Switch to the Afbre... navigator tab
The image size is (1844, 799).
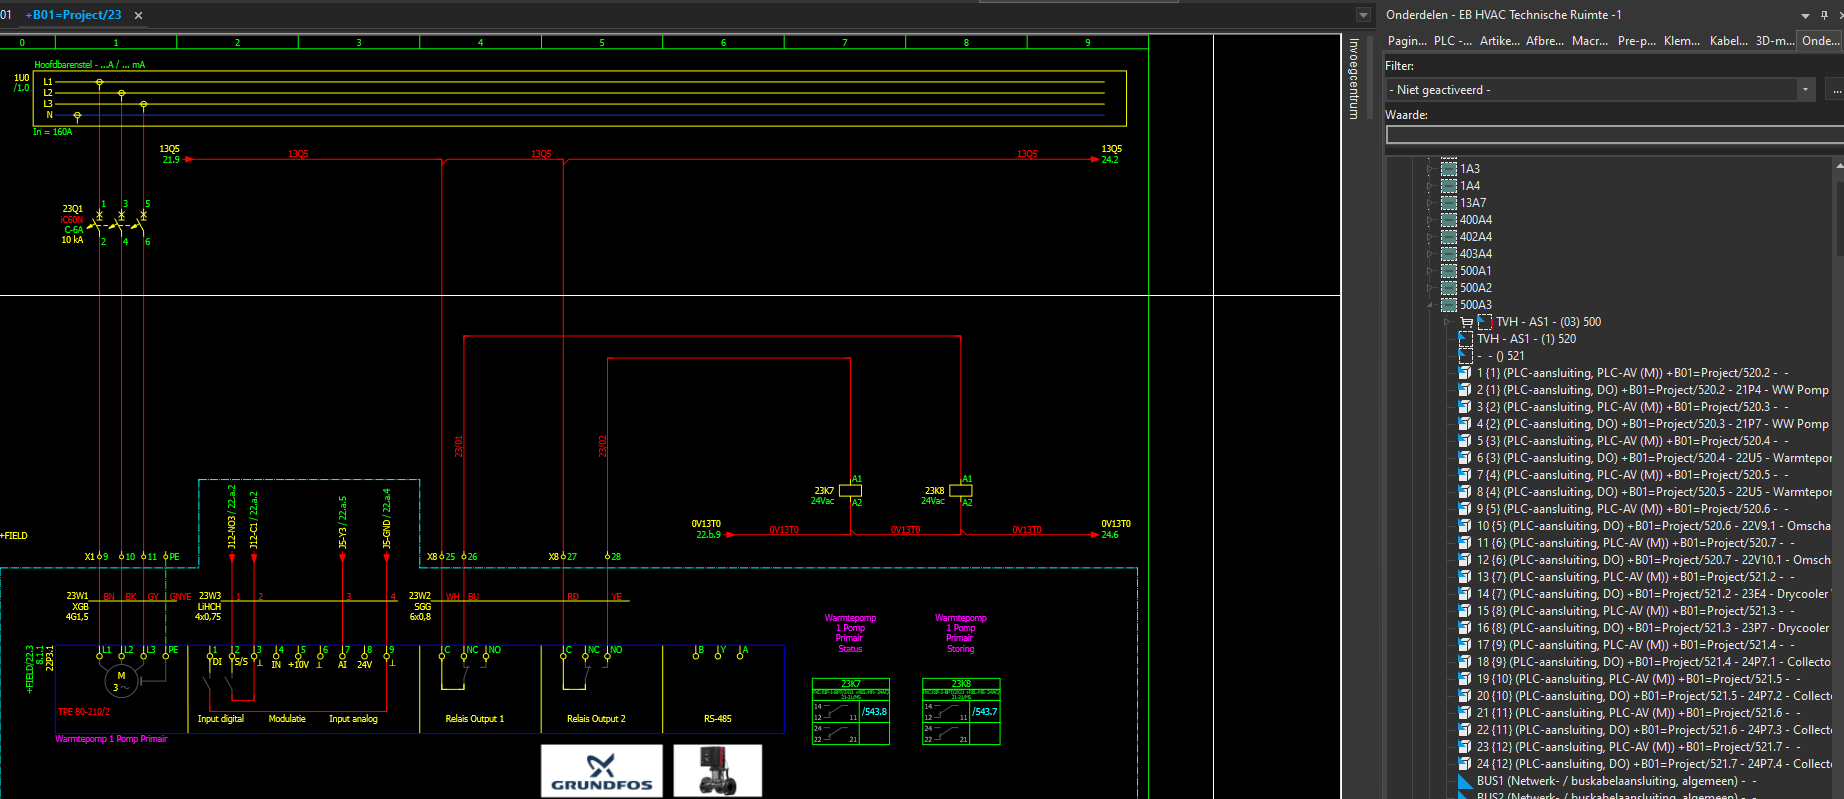tap(1545, 41)
